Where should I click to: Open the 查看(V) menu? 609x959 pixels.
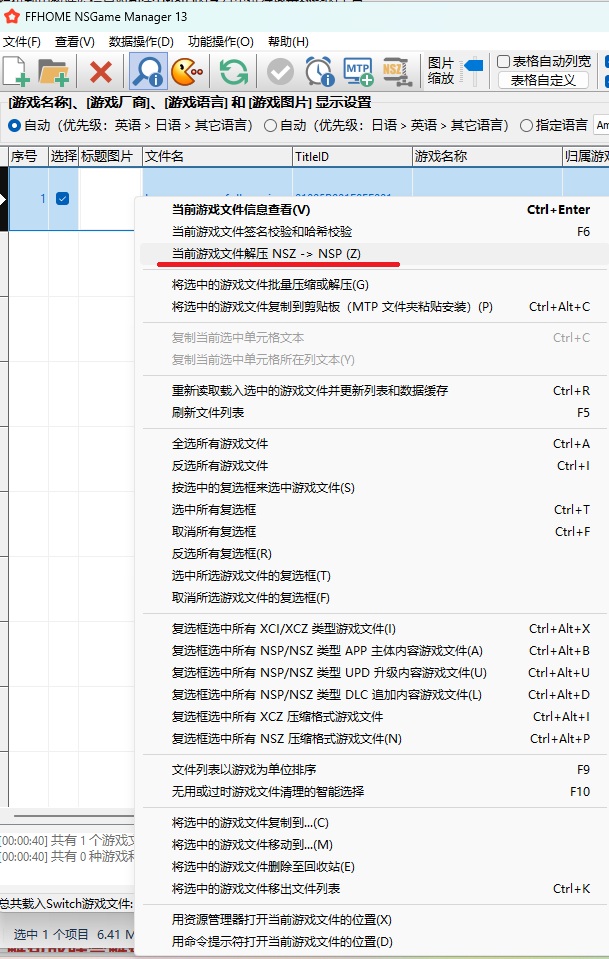[x=75, y=42]
